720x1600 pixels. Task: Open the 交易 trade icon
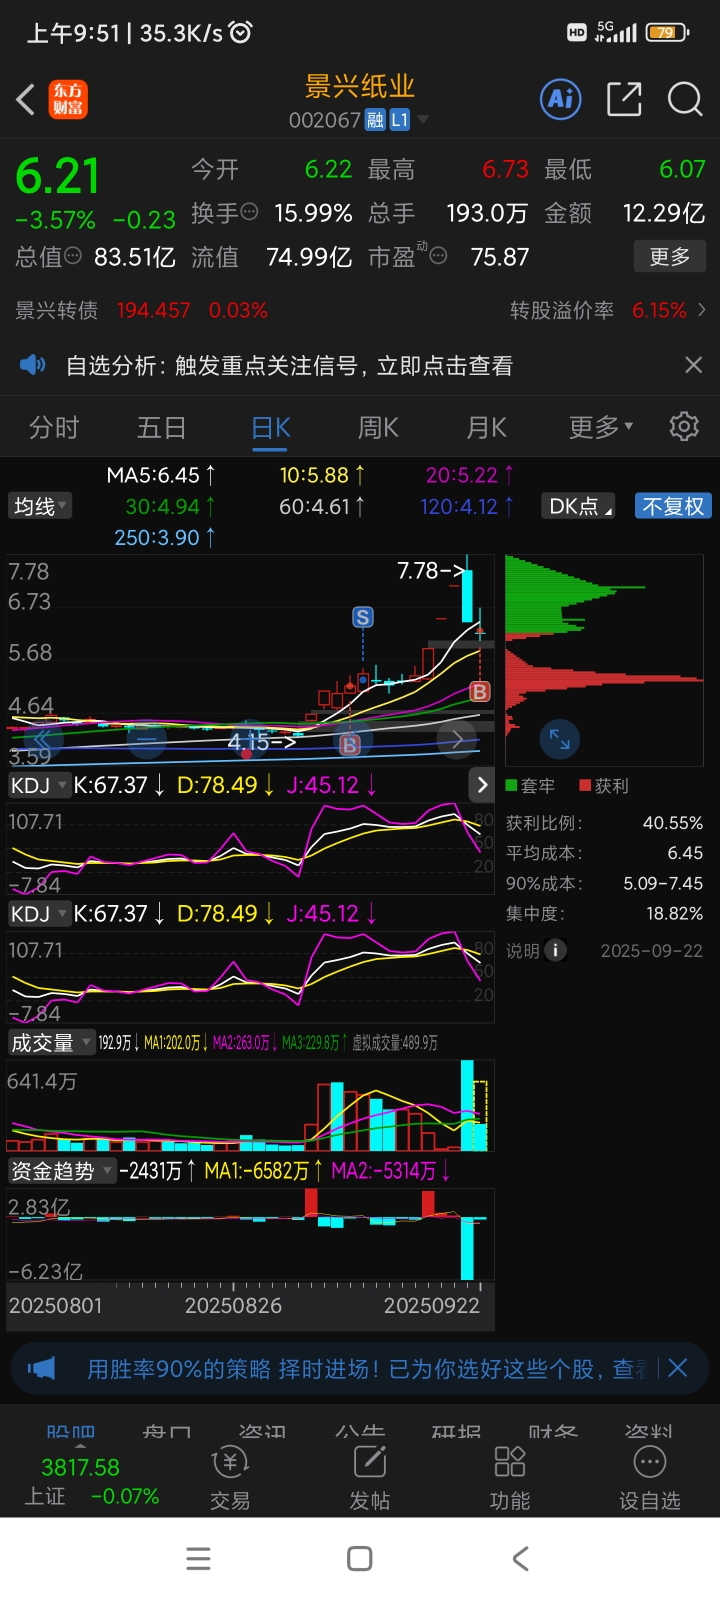tap(230, 1478)
